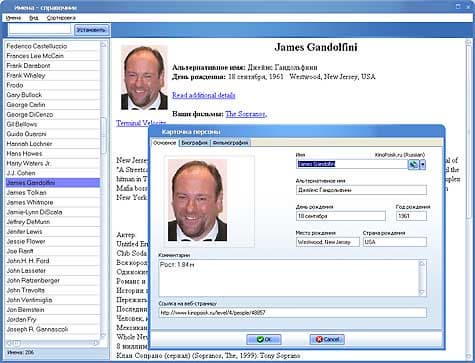Click the Место рождения field with Westwood, New Jersey
This screenshot has width=475, height=363.
point(328,242)
